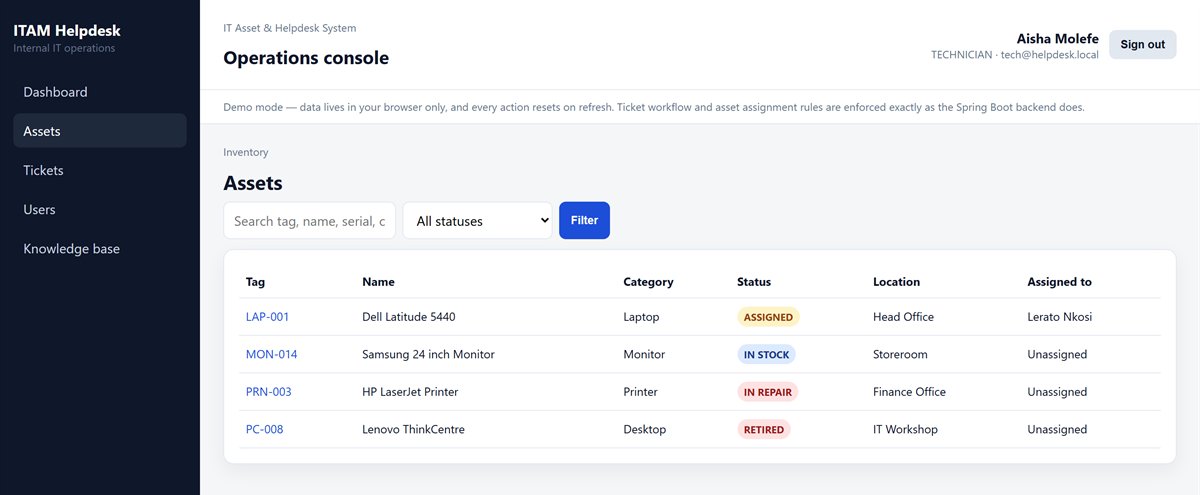Click the Status column header
Screen dimensions: 1200x495
[754, 282]
